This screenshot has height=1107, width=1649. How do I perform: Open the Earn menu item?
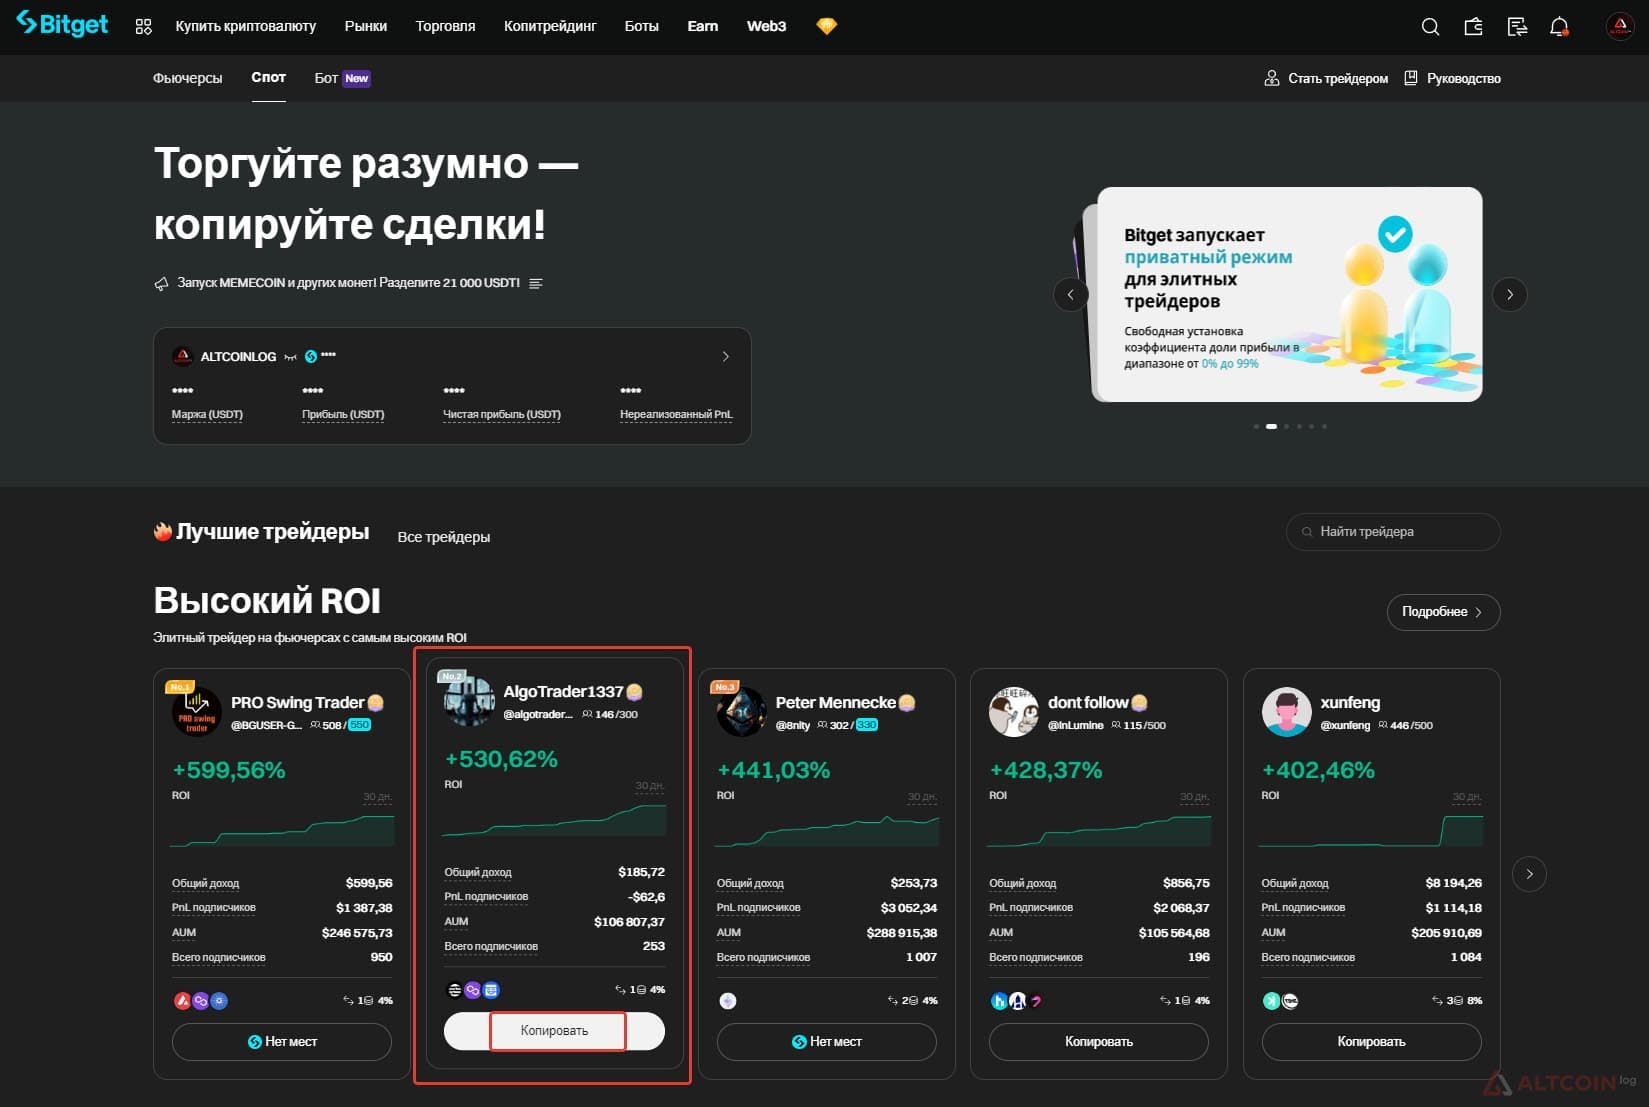point(703,26)
